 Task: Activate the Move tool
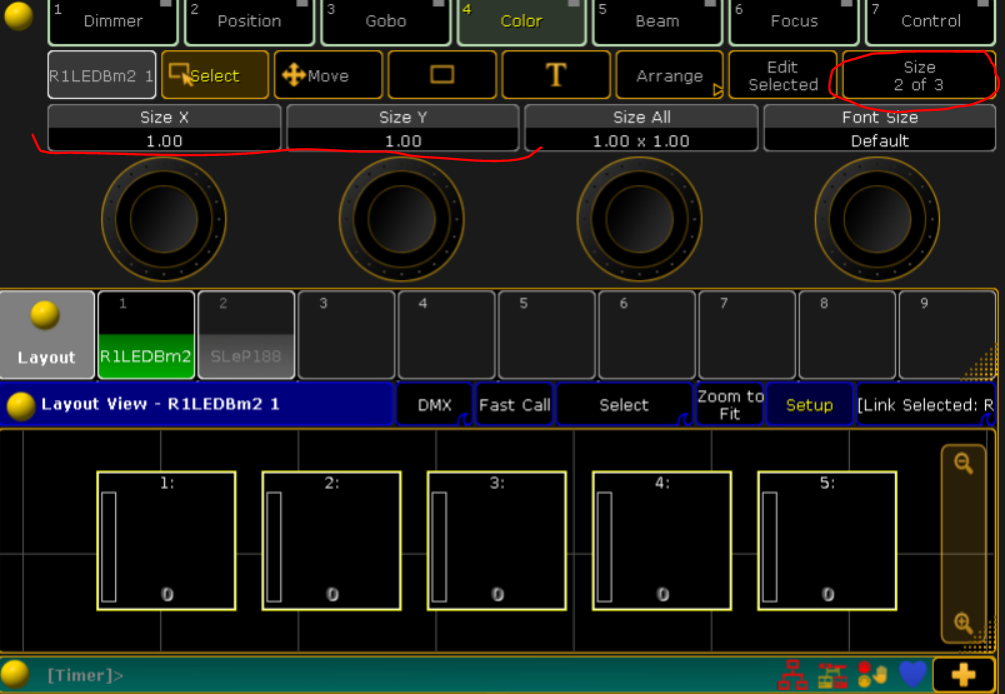coord(328,75)
